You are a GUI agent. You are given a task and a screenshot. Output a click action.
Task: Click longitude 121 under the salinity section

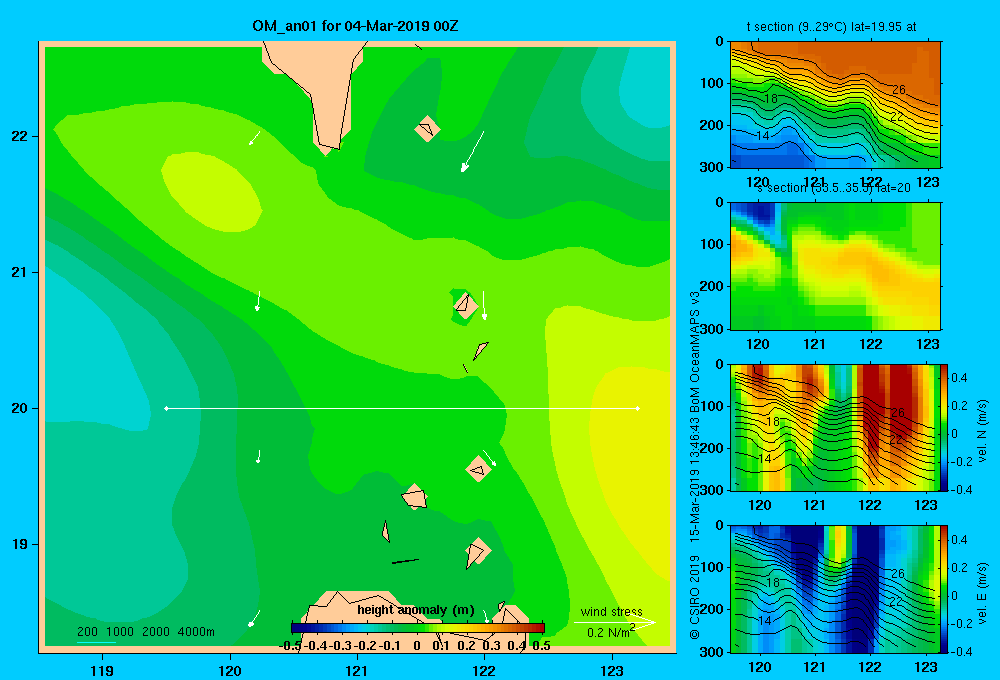(x=814, y=344)
